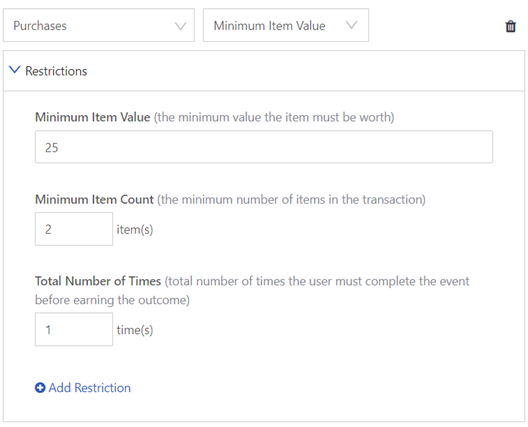Image resolution: width=528 pixels, height=427 pixels.
Task: Click the time(s) unit text
Action: pyautogui.click(x=135, y=330)
